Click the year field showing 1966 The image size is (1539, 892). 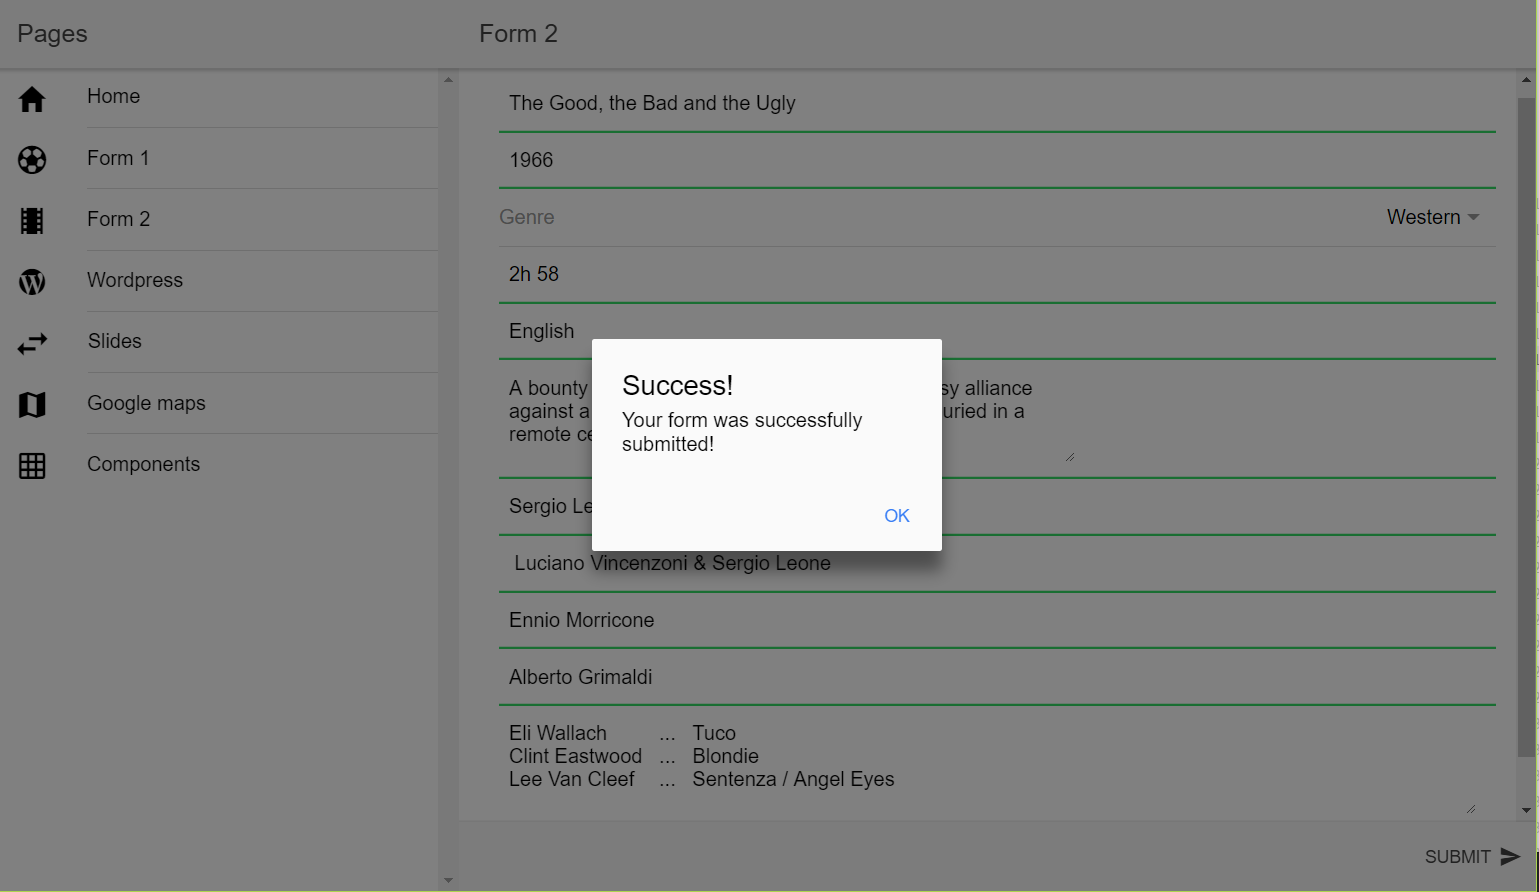pos(997,161)
